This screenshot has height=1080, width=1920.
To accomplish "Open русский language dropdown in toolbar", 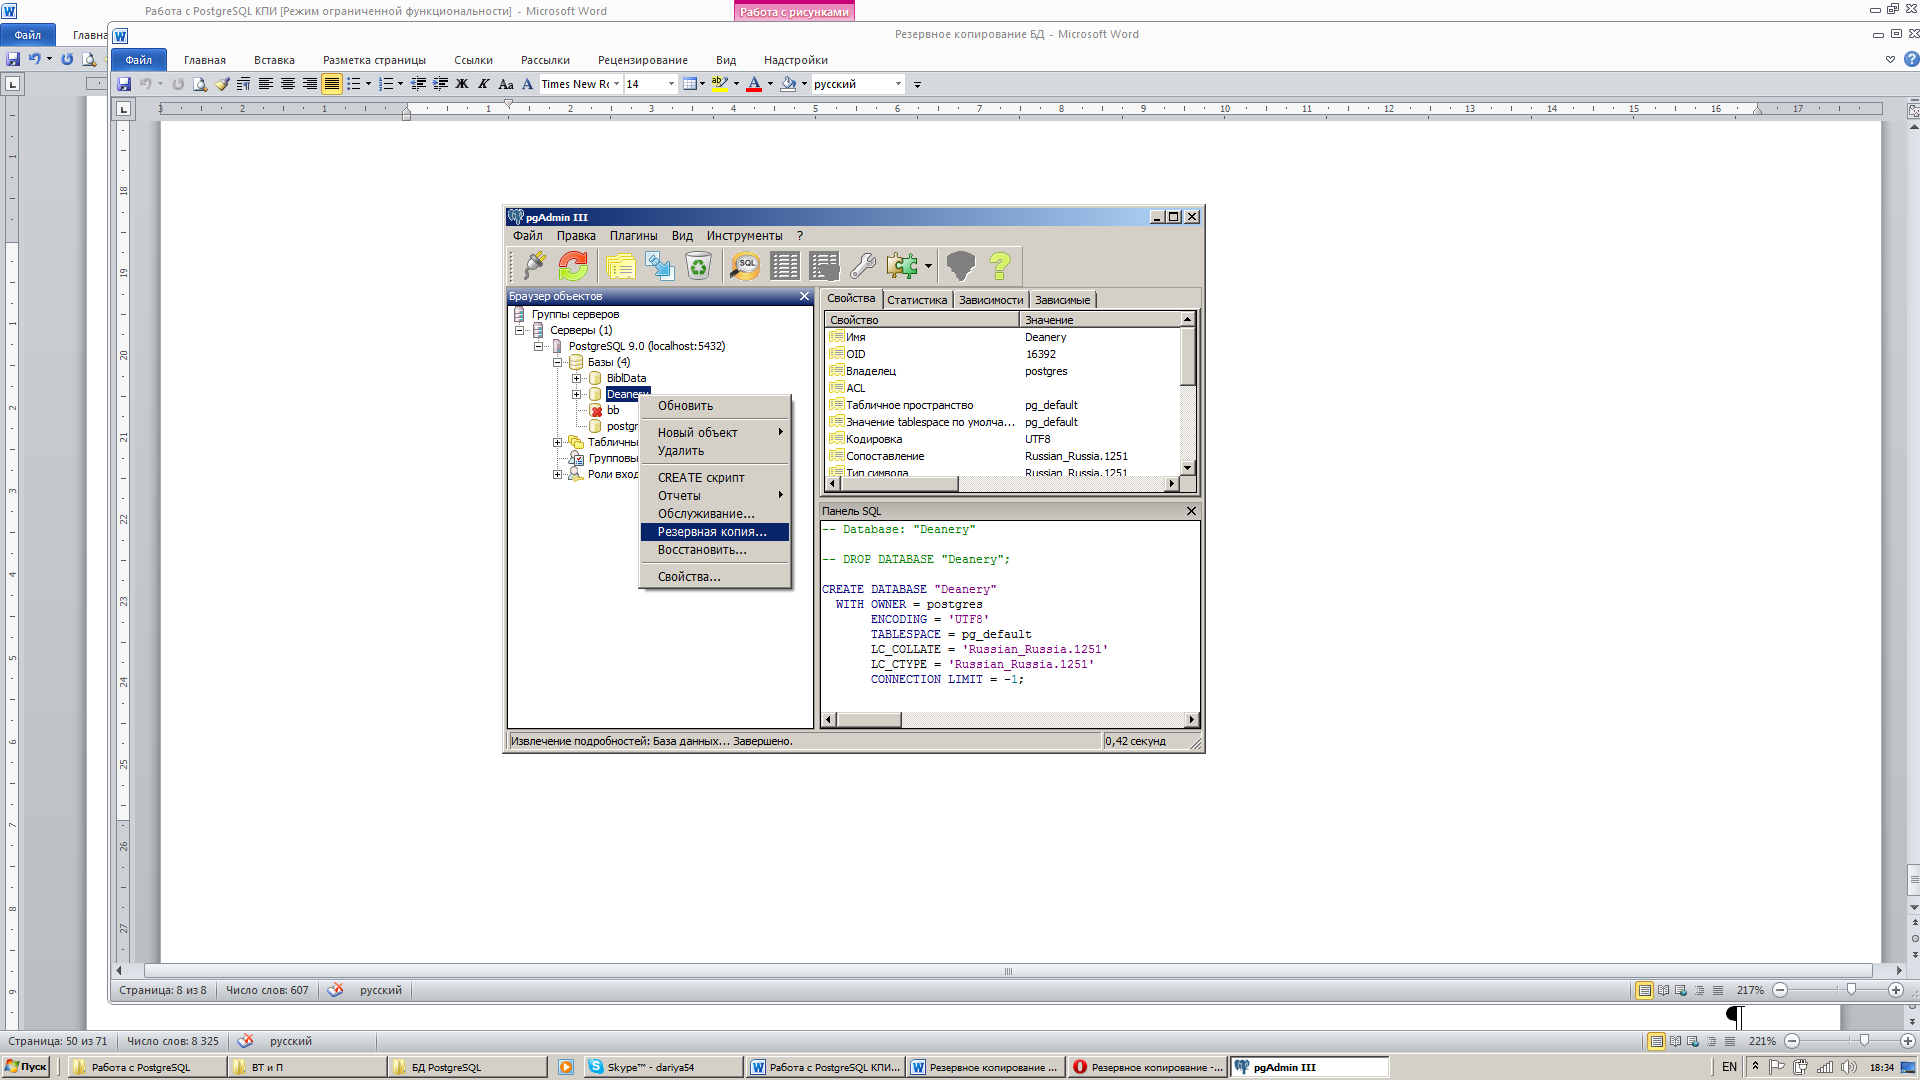I will (x=898, y=84).
